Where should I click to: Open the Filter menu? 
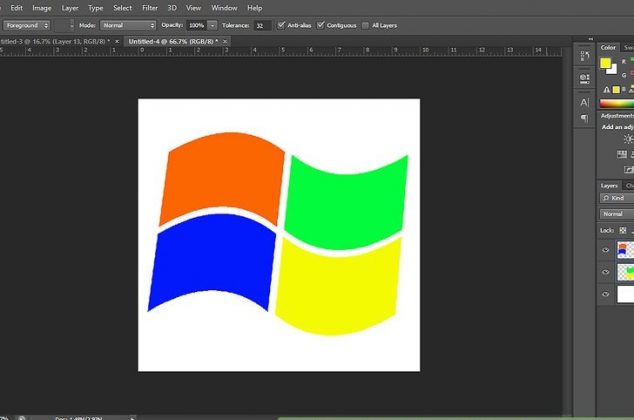[150, 7]
